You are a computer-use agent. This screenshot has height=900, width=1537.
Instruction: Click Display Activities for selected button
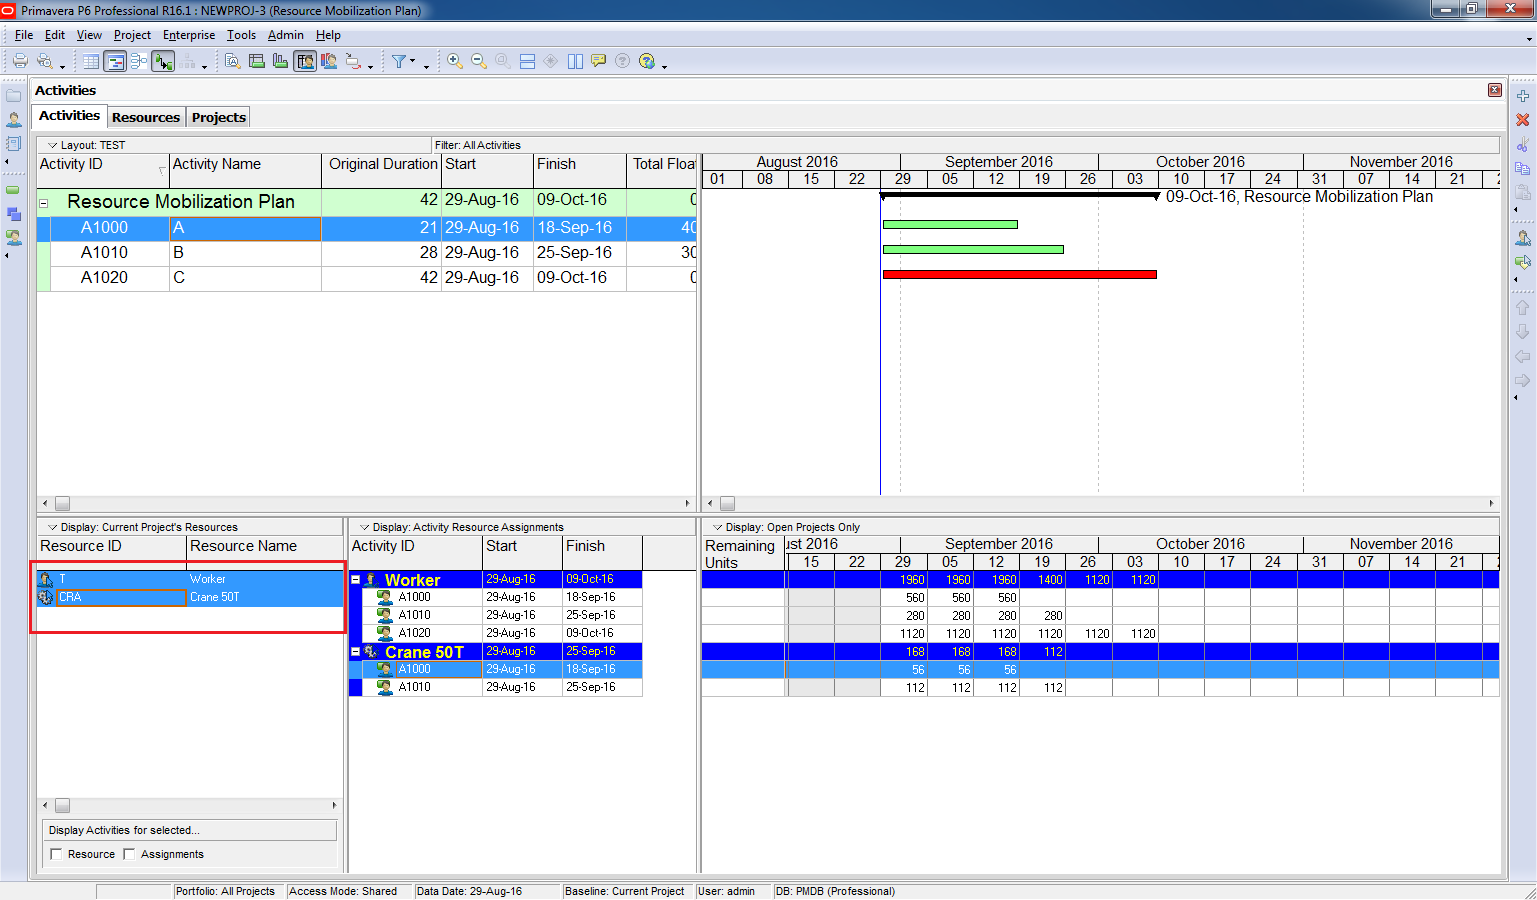pos(189,830)
